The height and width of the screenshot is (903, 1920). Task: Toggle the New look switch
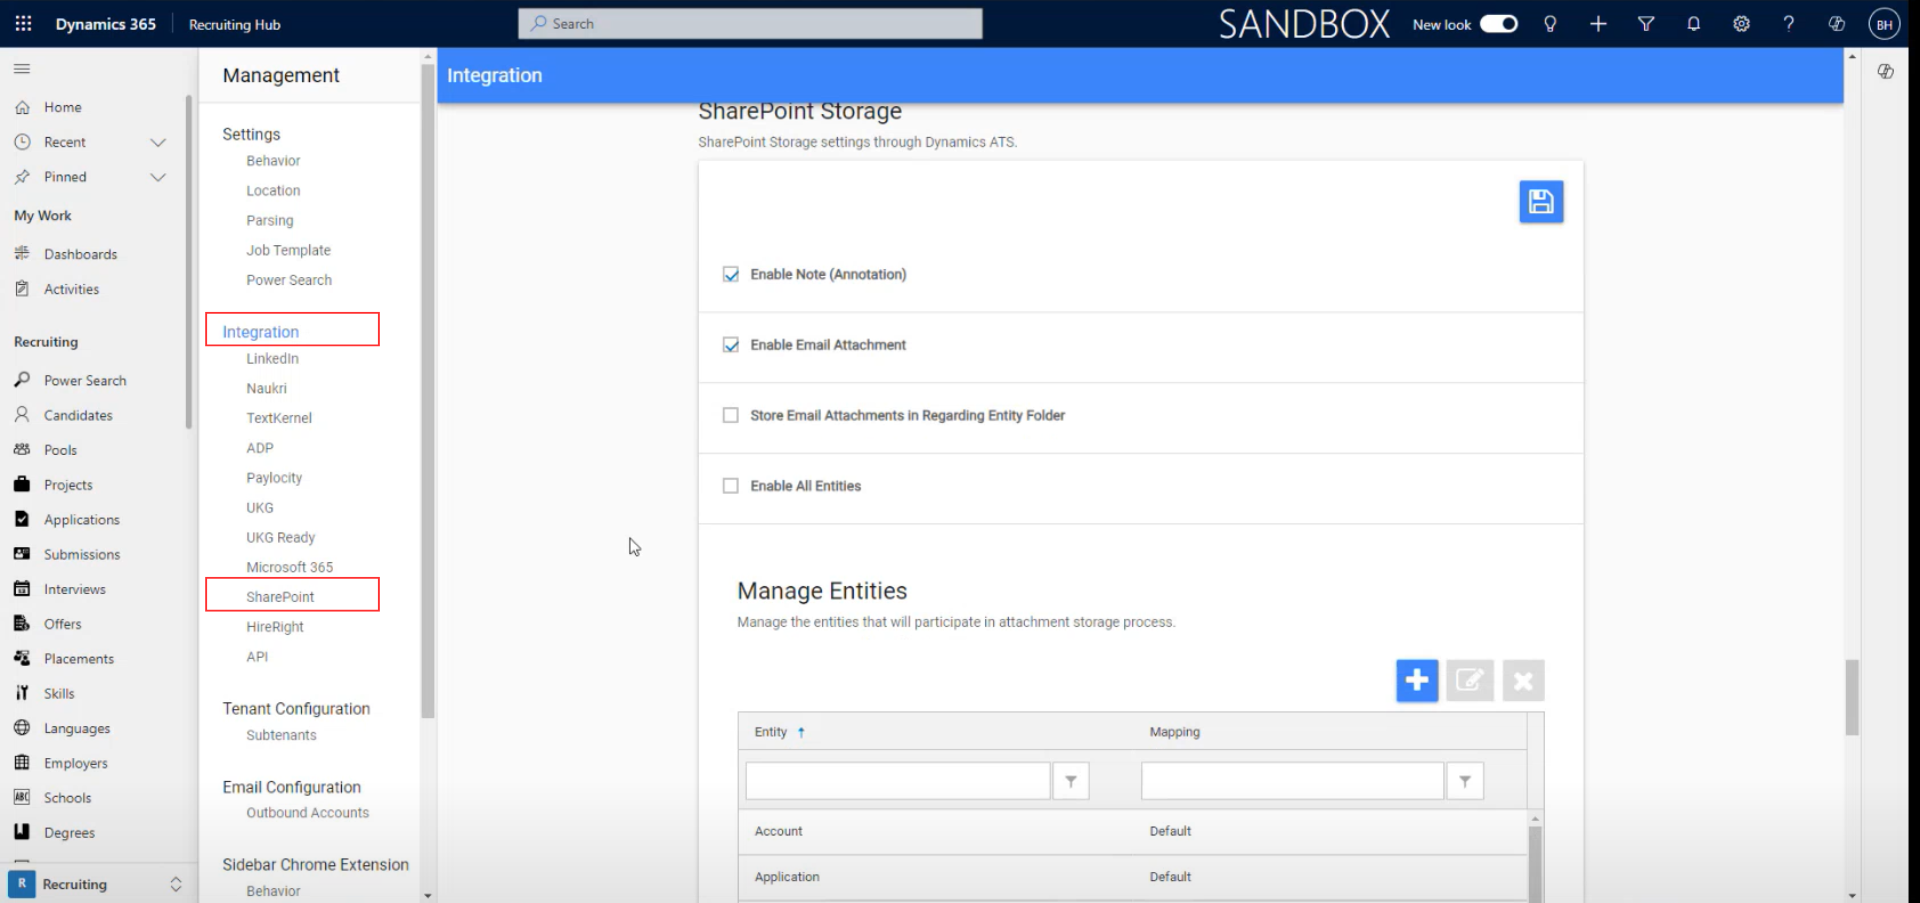pos(1498,24)
